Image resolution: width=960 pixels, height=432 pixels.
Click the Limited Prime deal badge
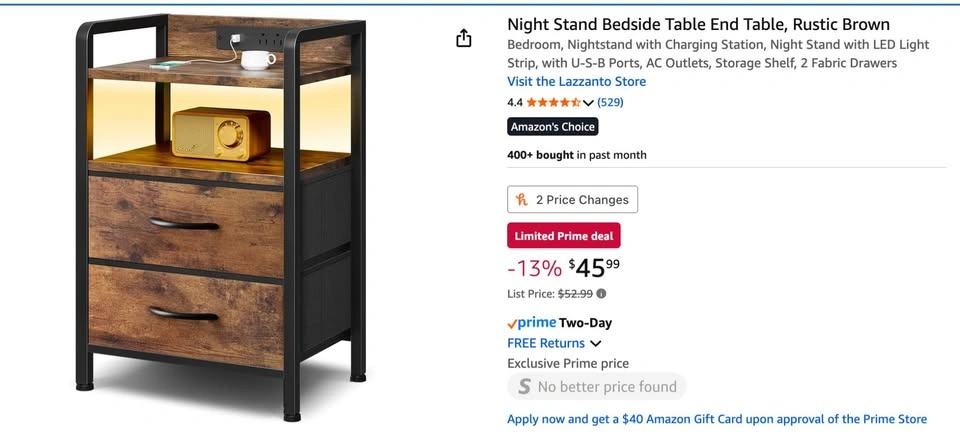pyautogui.click(x=564, y=236)
